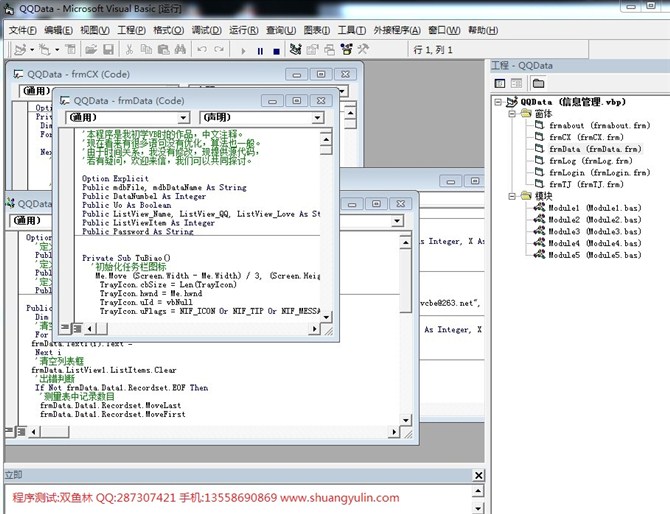
Task: Open procedure dropdown arrow in lower code window
Action: [397, 221]
